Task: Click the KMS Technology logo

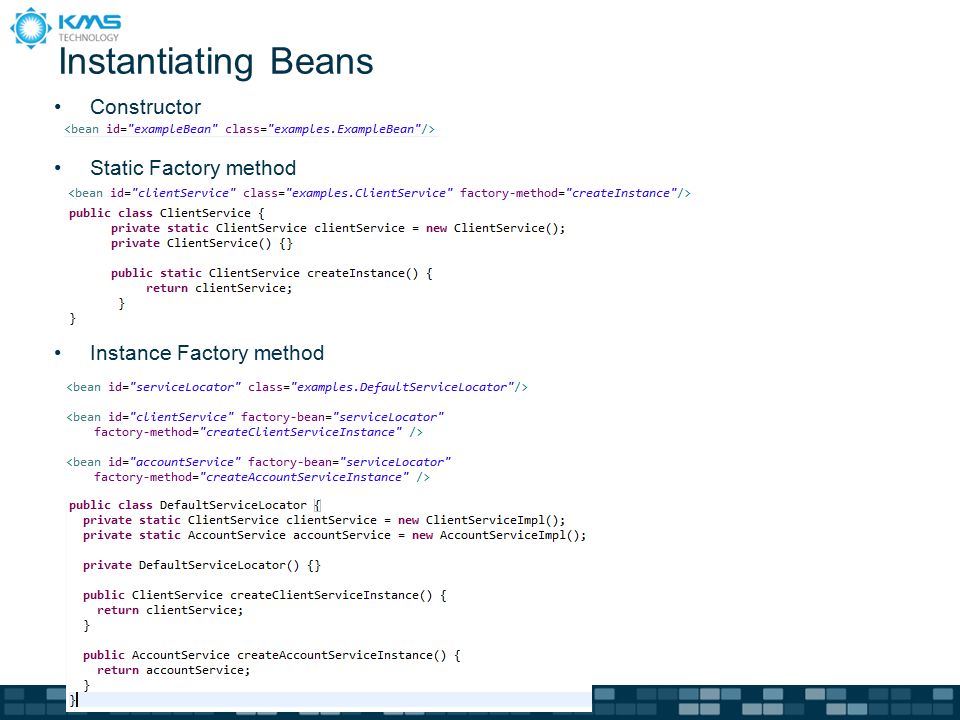Action: 66,28
